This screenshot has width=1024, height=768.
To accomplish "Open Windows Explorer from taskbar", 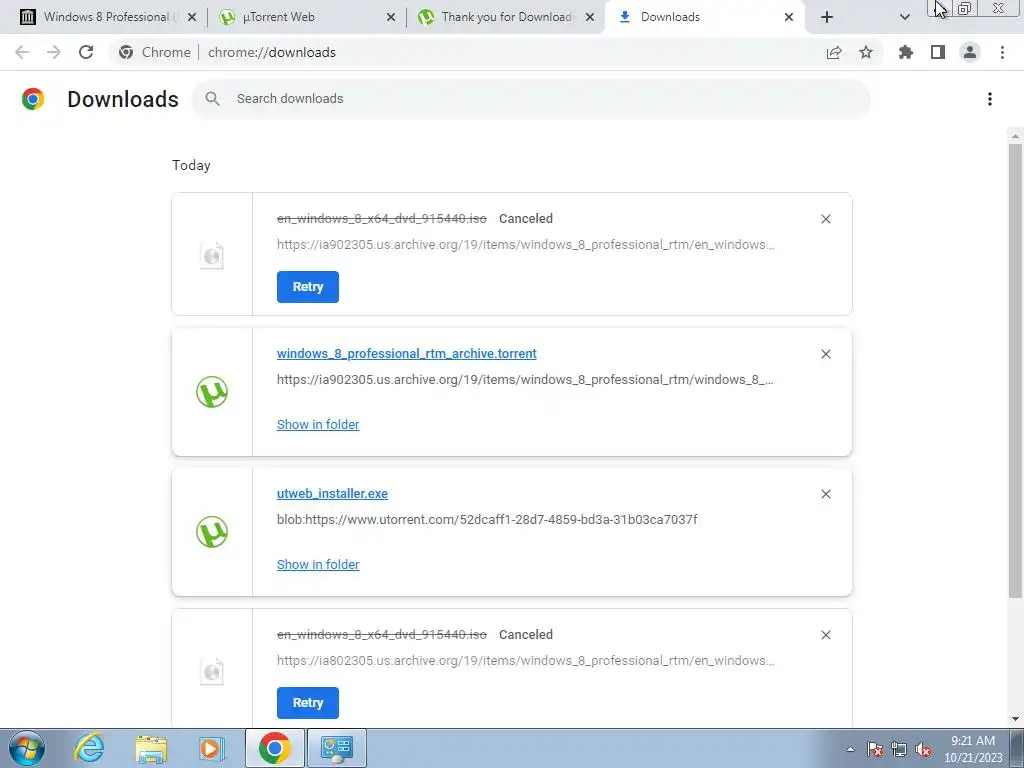I will (151, 748).
